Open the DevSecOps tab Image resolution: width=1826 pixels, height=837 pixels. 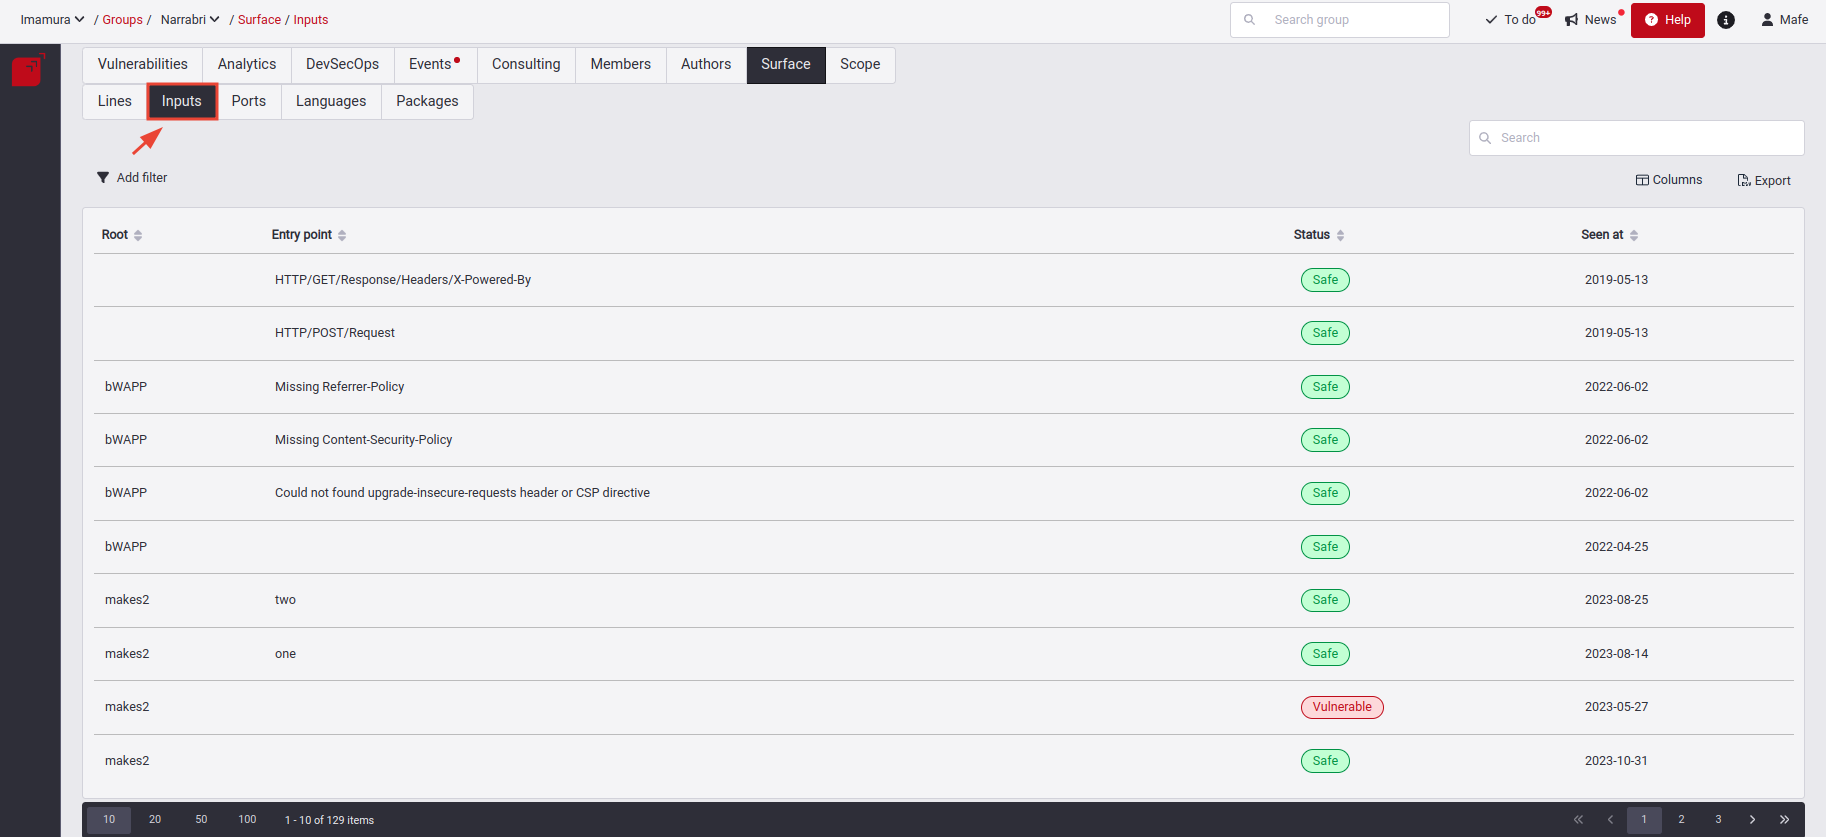342,65
